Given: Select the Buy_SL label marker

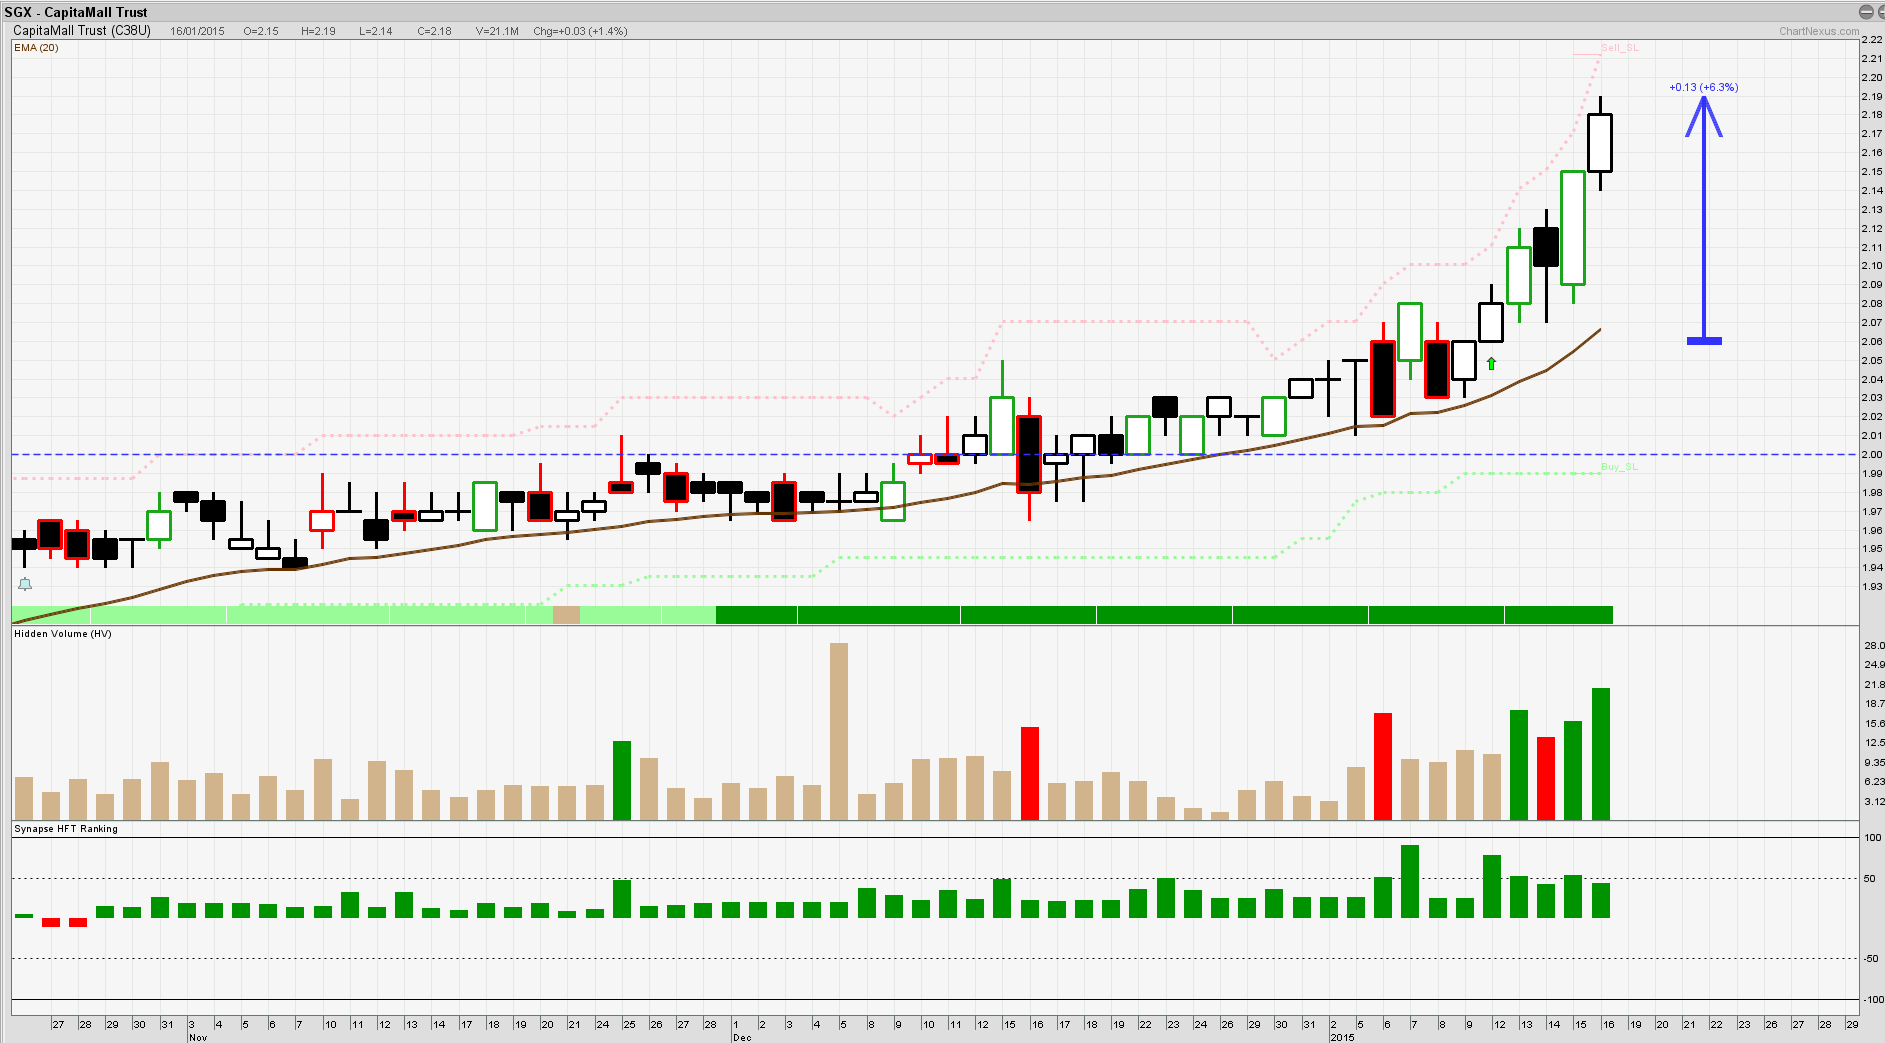Looking at the screenshot, I should [1619, 467].
